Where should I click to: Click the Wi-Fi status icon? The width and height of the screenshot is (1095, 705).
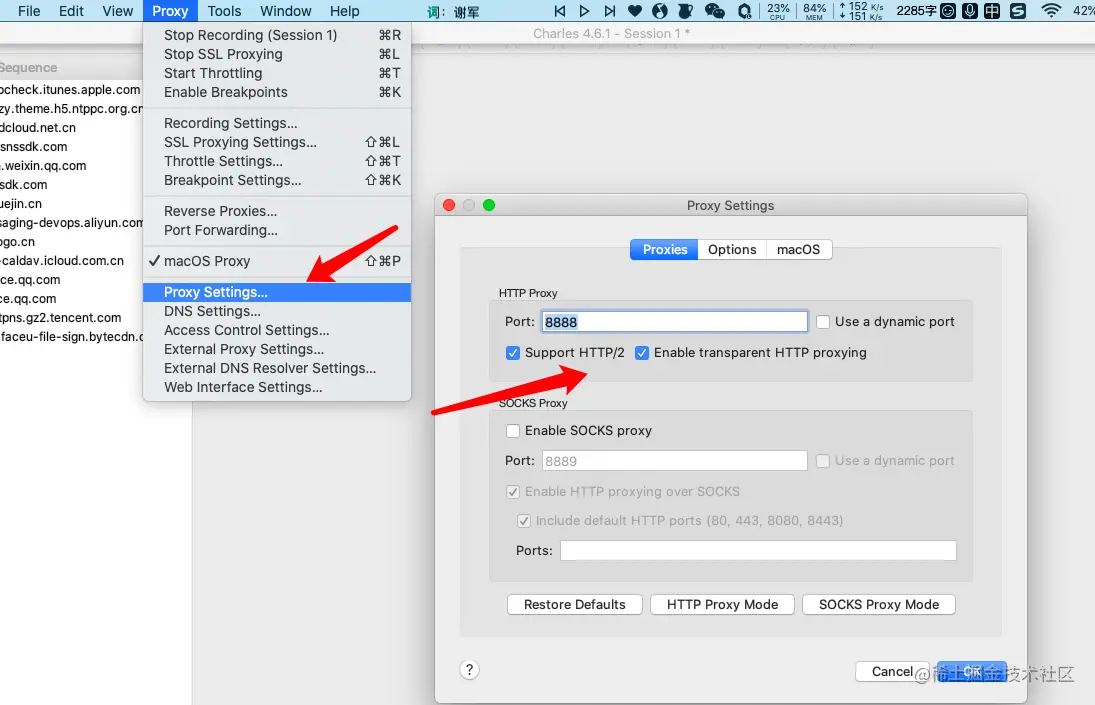[x=1050, y=10]
